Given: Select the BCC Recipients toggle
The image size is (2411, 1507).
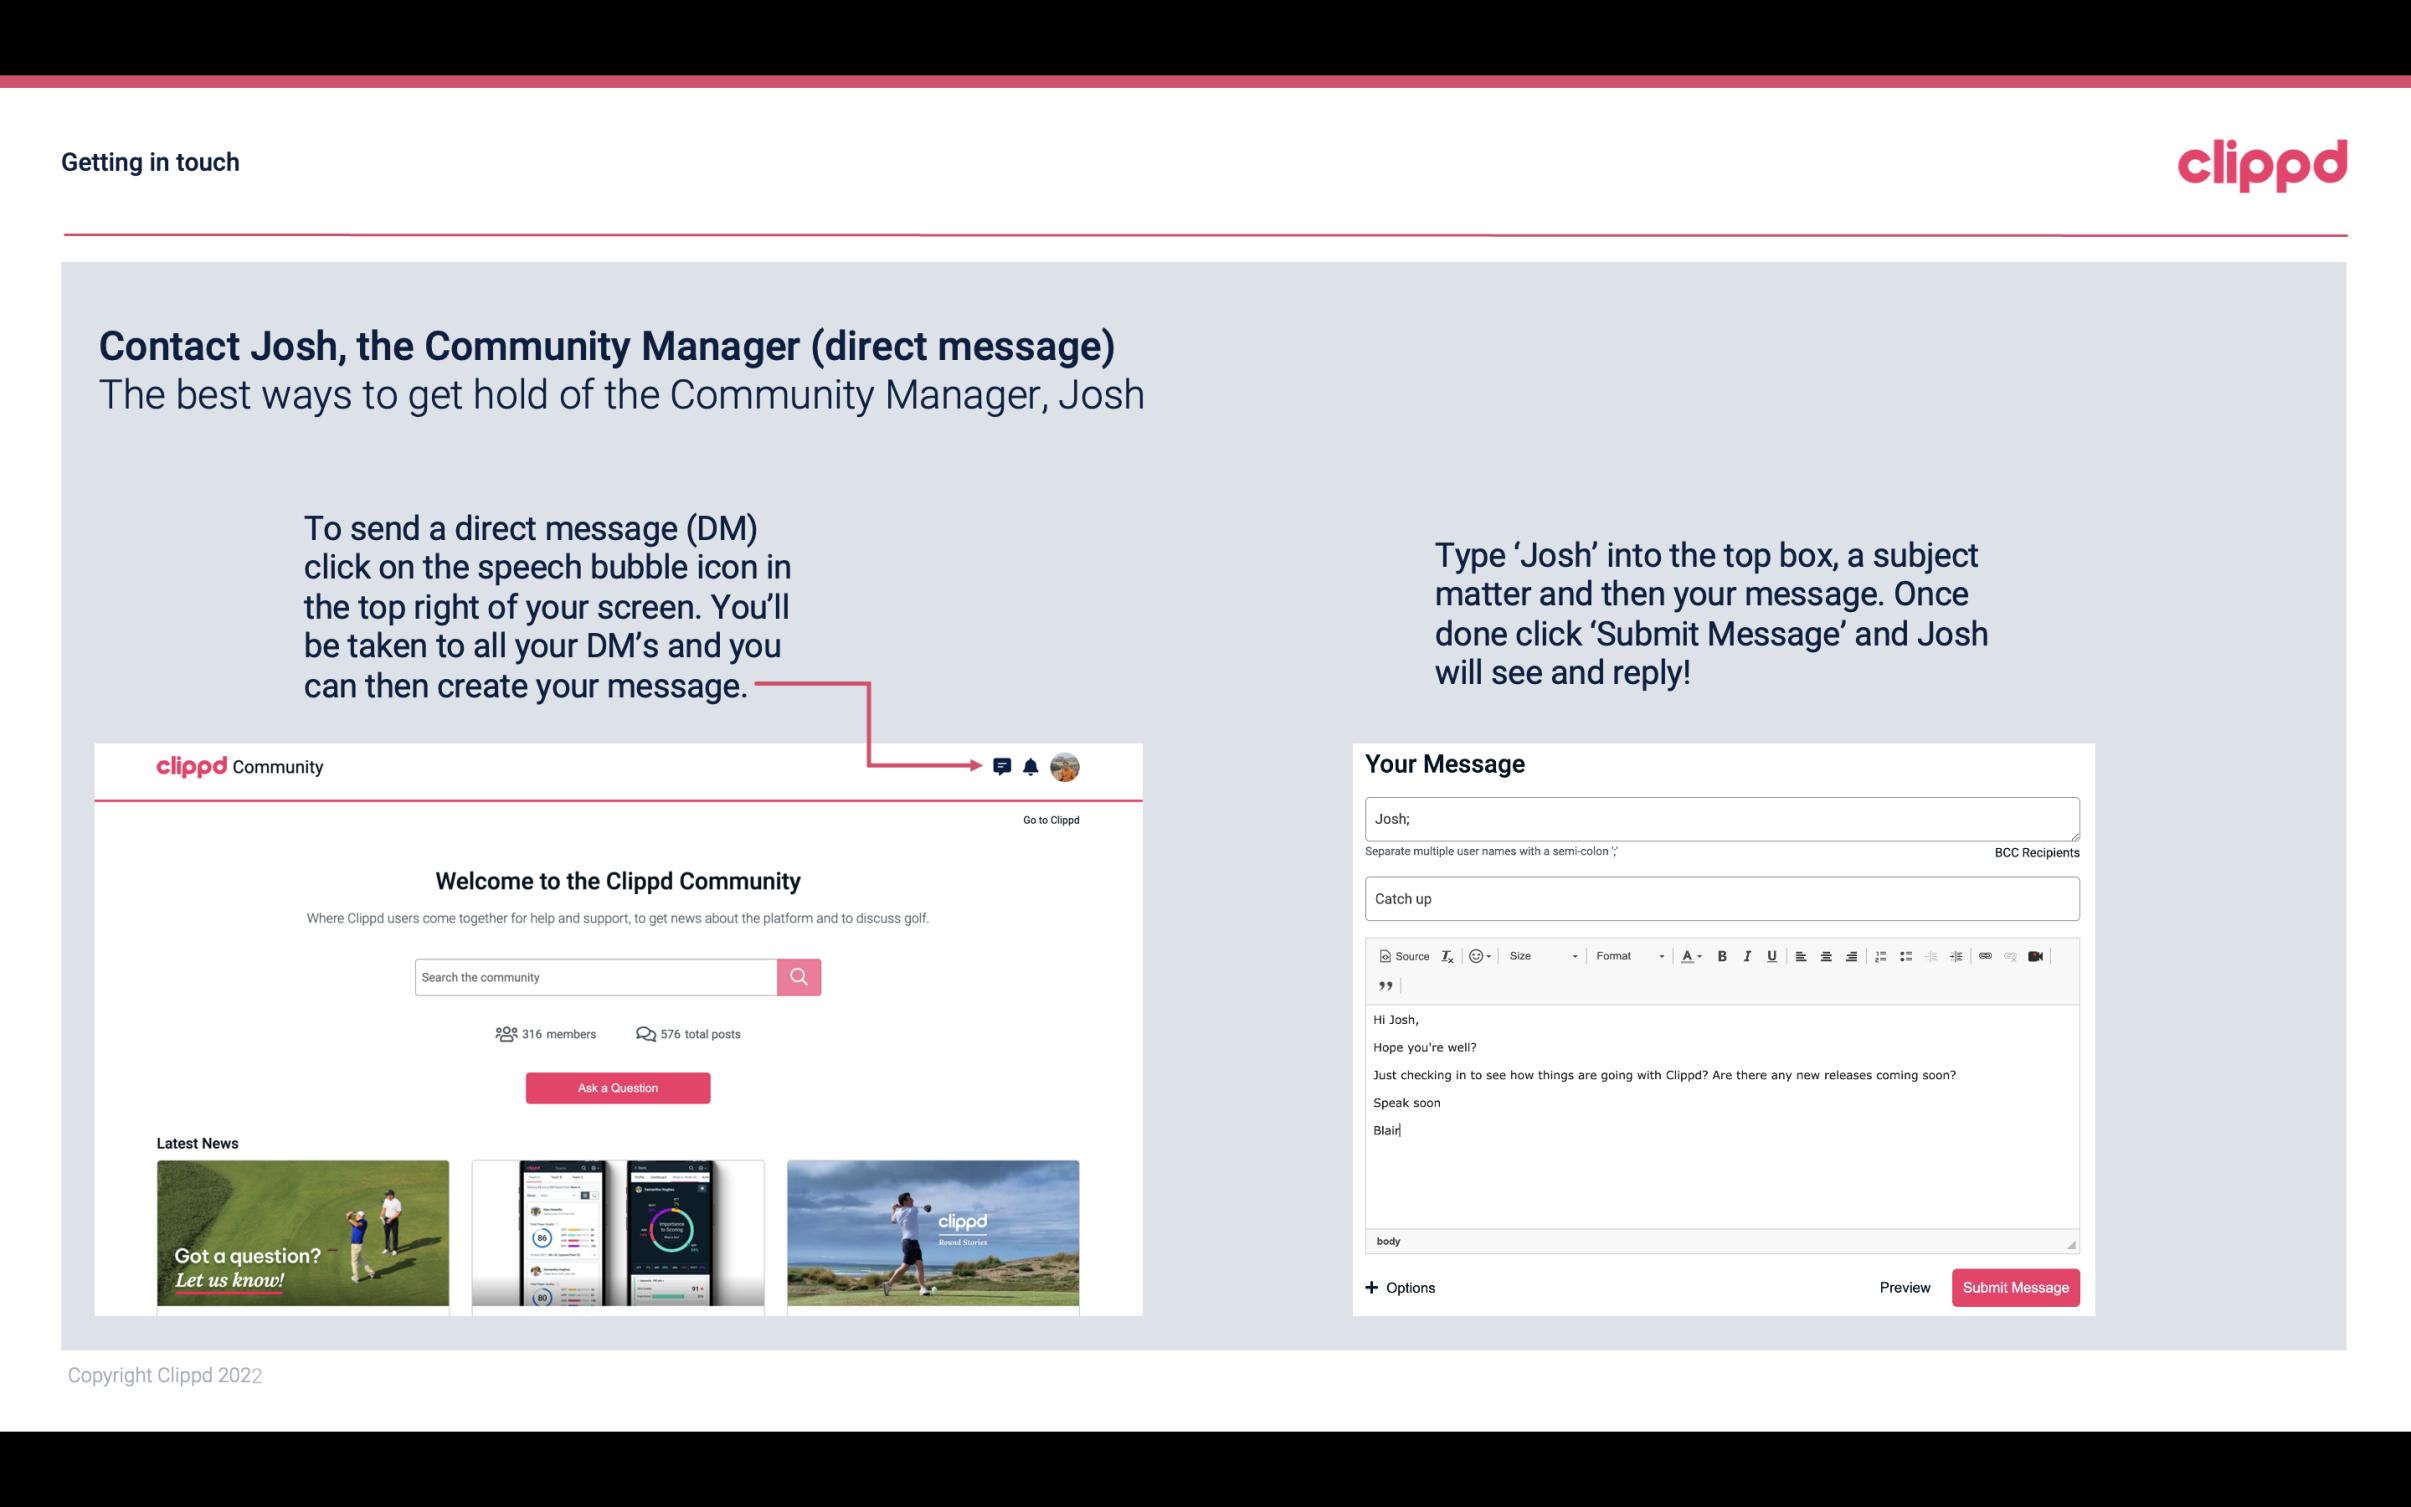Looking at the screenshot, I should [2036, 852].
